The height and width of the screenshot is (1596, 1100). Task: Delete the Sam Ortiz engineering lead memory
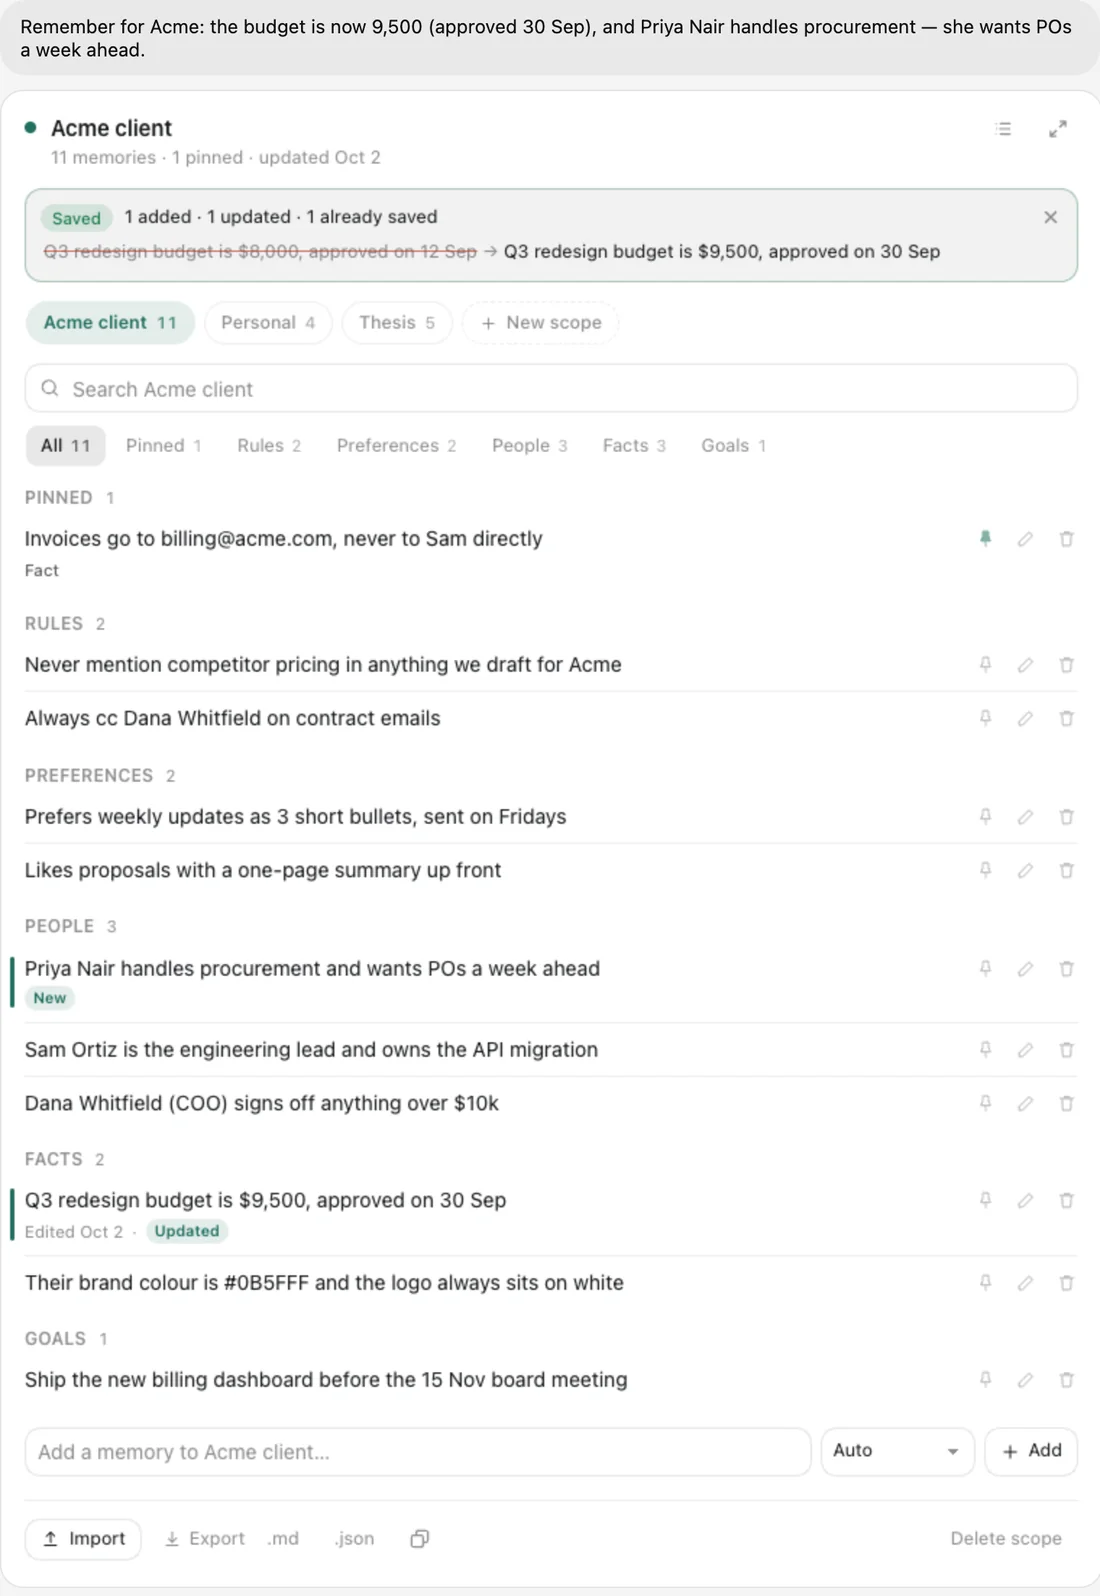[x=1066, y=1050]
